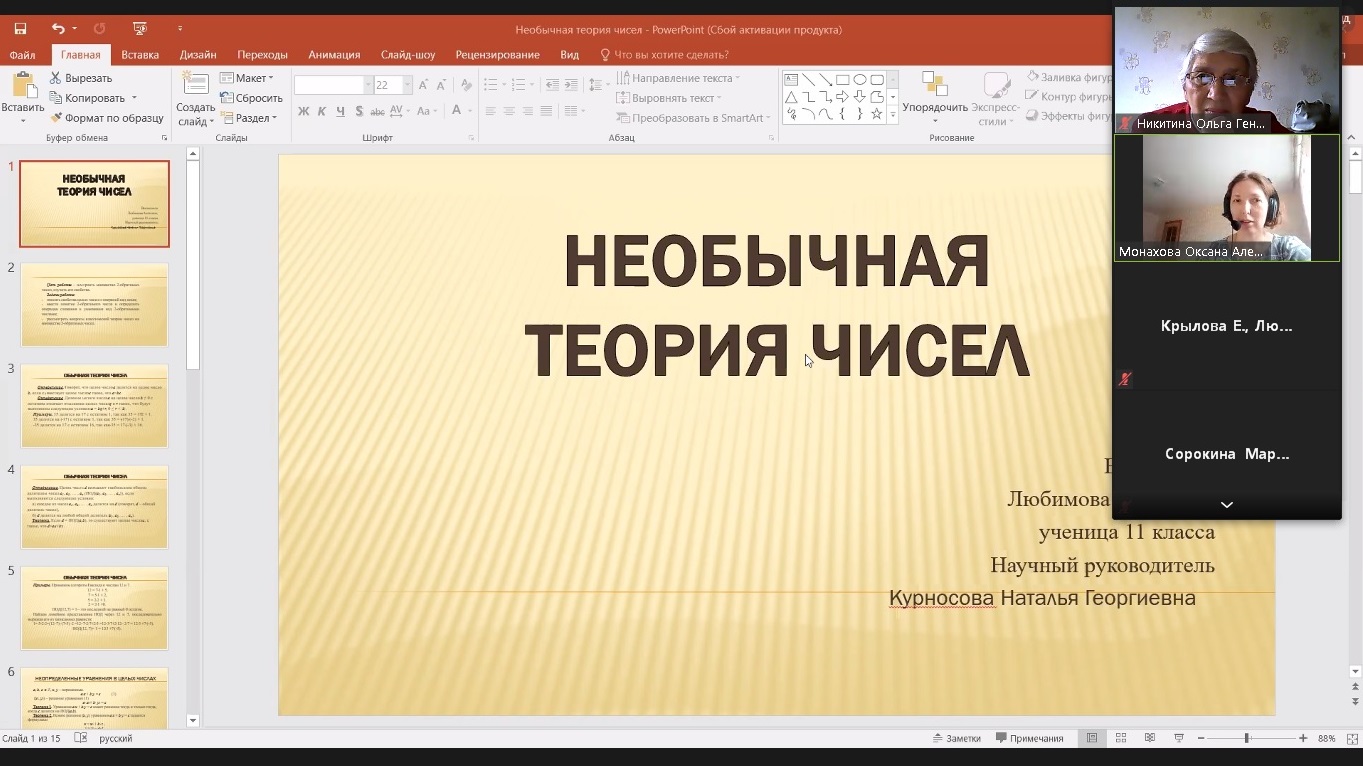Click Контур фигуры shape outline button
Viewport: 1363px width, 772px height.
click(1069, 97)
